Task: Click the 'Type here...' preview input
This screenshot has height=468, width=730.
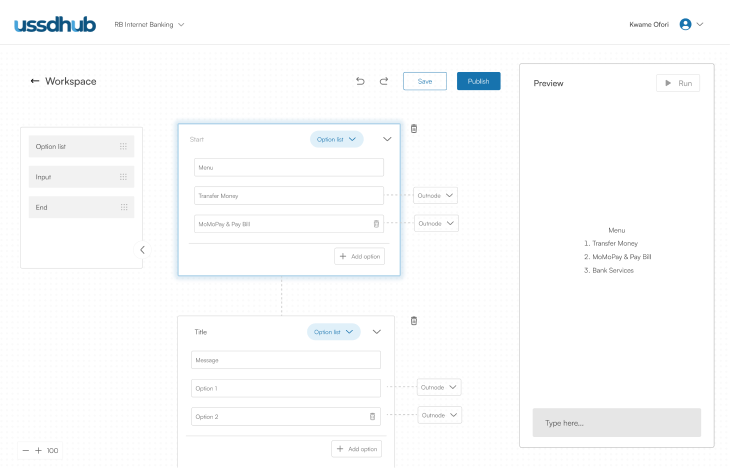Action: coord(616,423)
